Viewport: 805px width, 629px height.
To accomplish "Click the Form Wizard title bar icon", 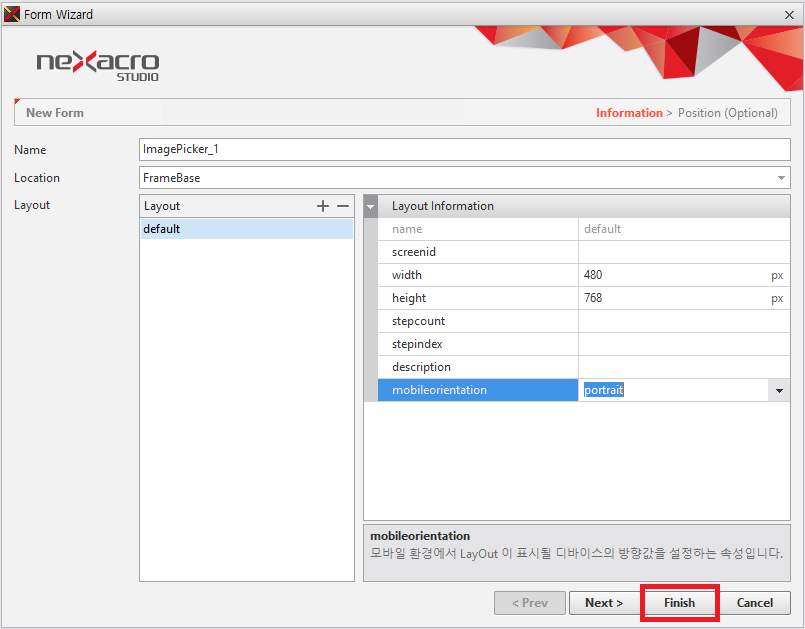I will pyautogui.click(x=12, y=13).
